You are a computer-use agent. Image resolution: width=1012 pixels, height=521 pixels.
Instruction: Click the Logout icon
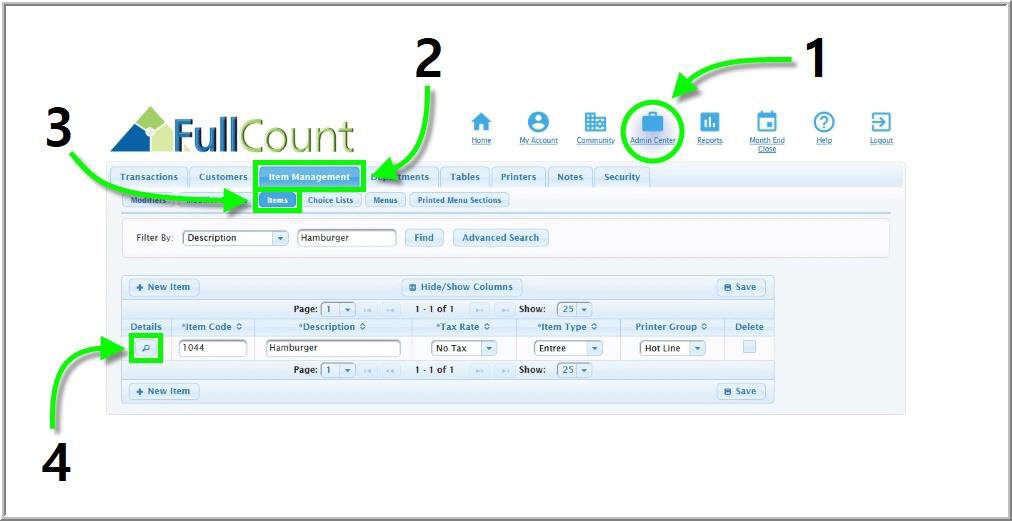point(881,122)
